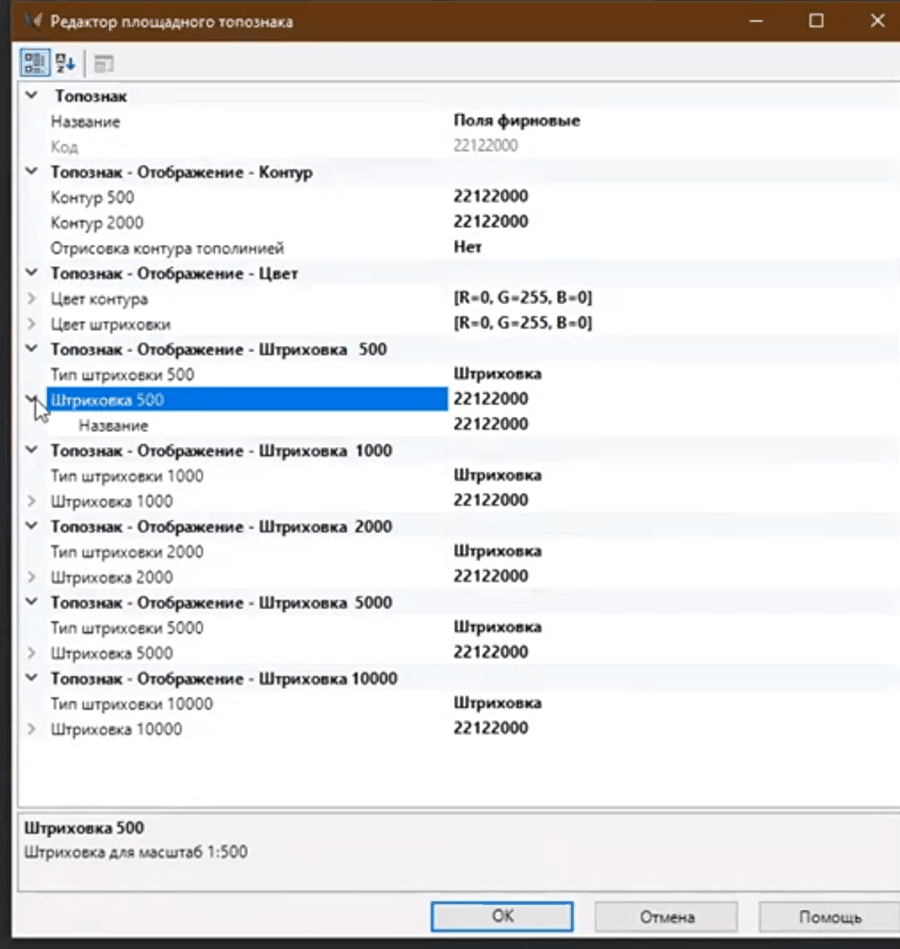Expand the Цвет штриховки property
The image size is (900, 949).
click(x=32, y=324)
